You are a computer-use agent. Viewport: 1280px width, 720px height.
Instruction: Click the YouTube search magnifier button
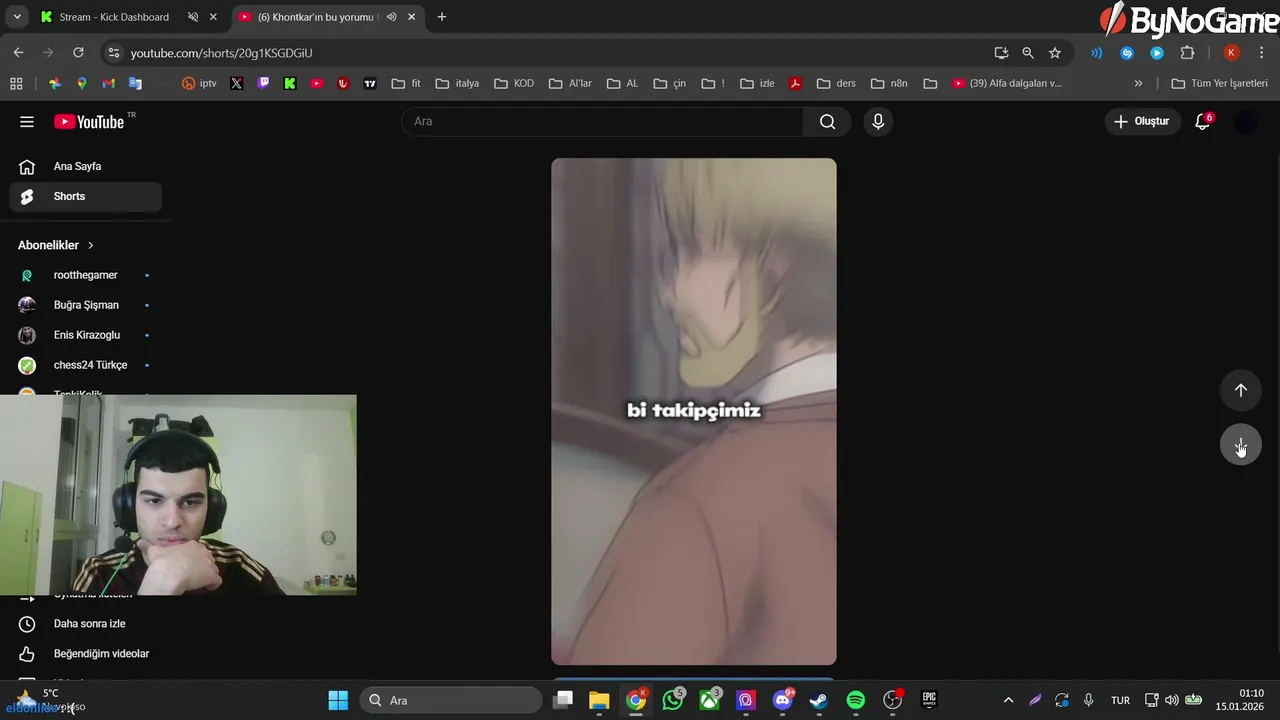click(827, 122)
